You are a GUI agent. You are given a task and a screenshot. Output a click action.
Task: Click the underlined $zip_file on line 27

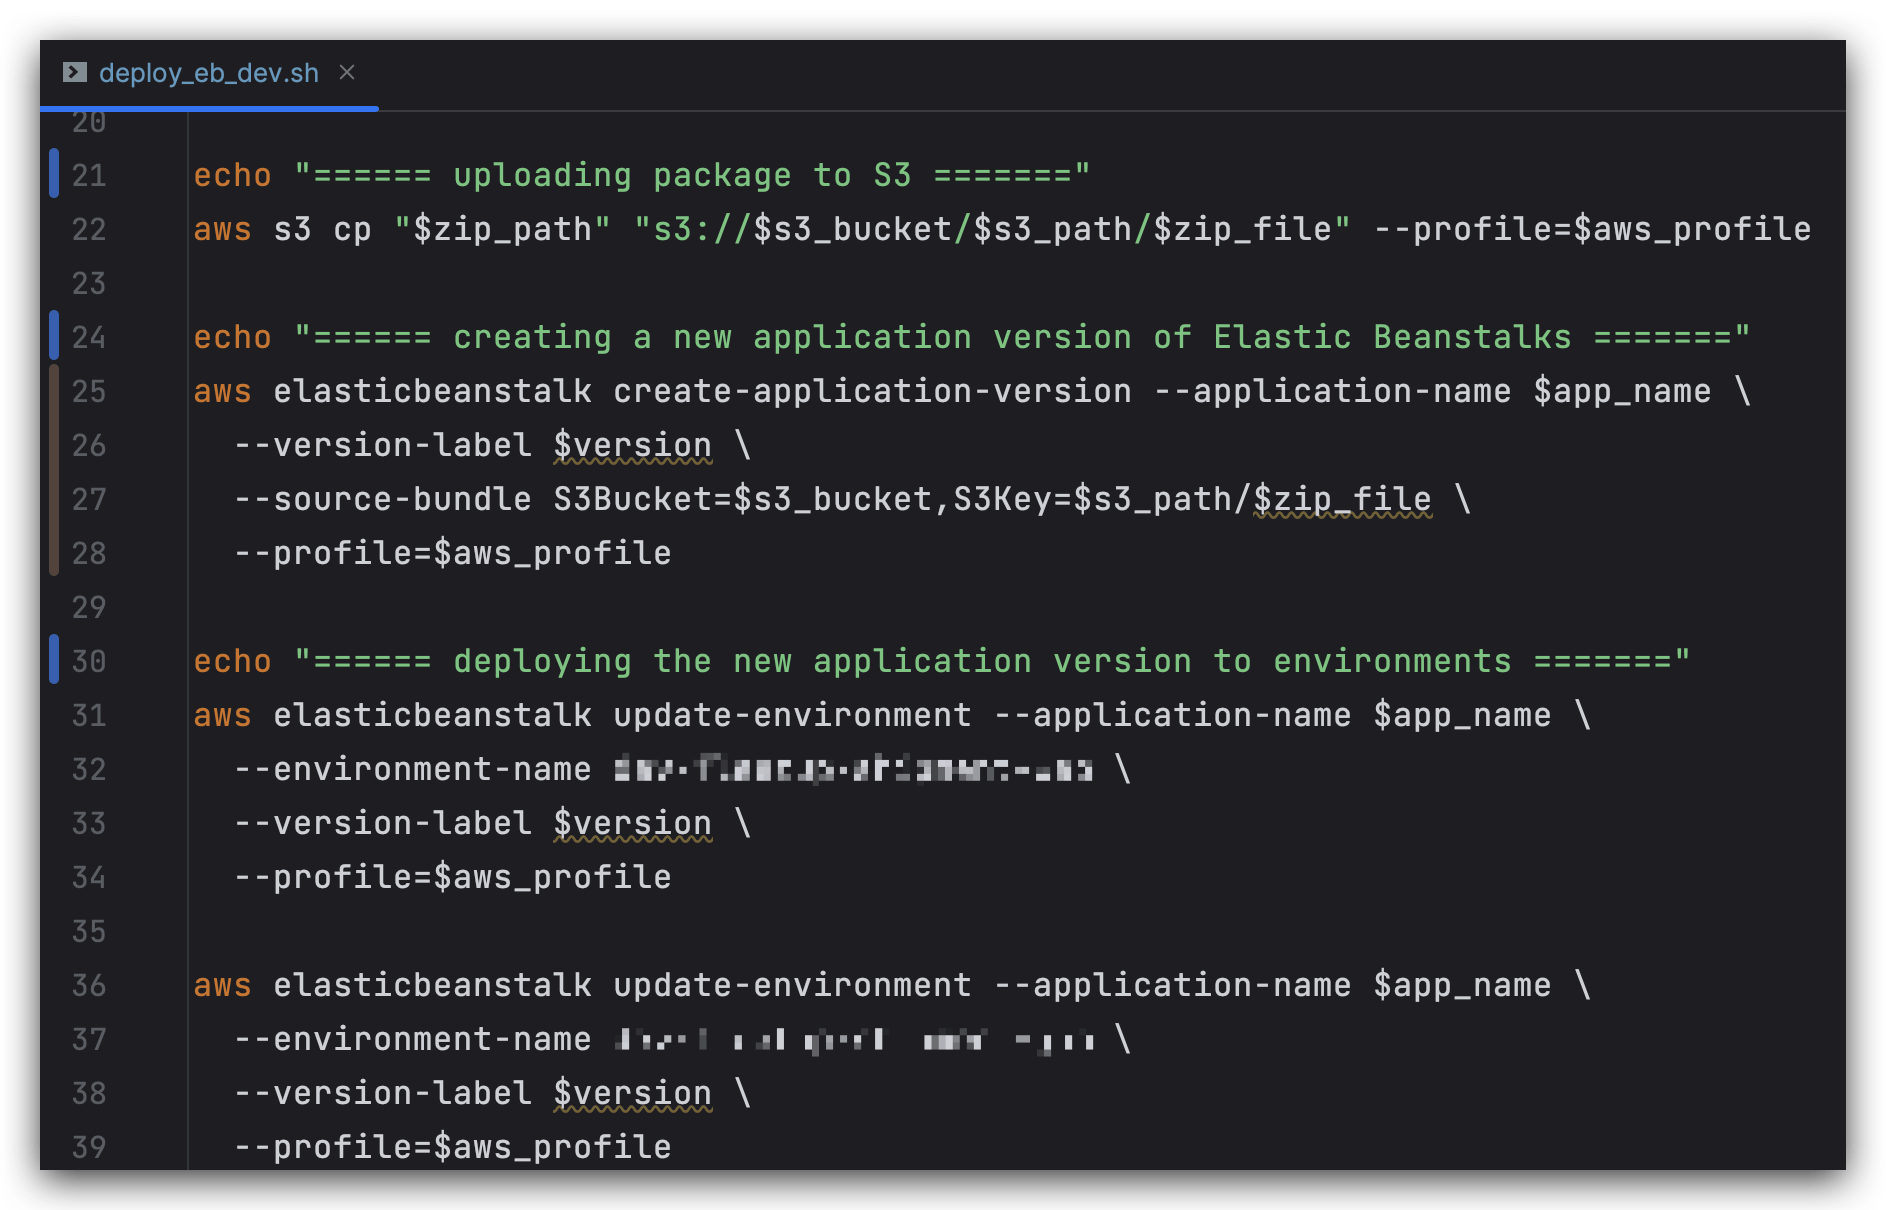pos(1342,499)
